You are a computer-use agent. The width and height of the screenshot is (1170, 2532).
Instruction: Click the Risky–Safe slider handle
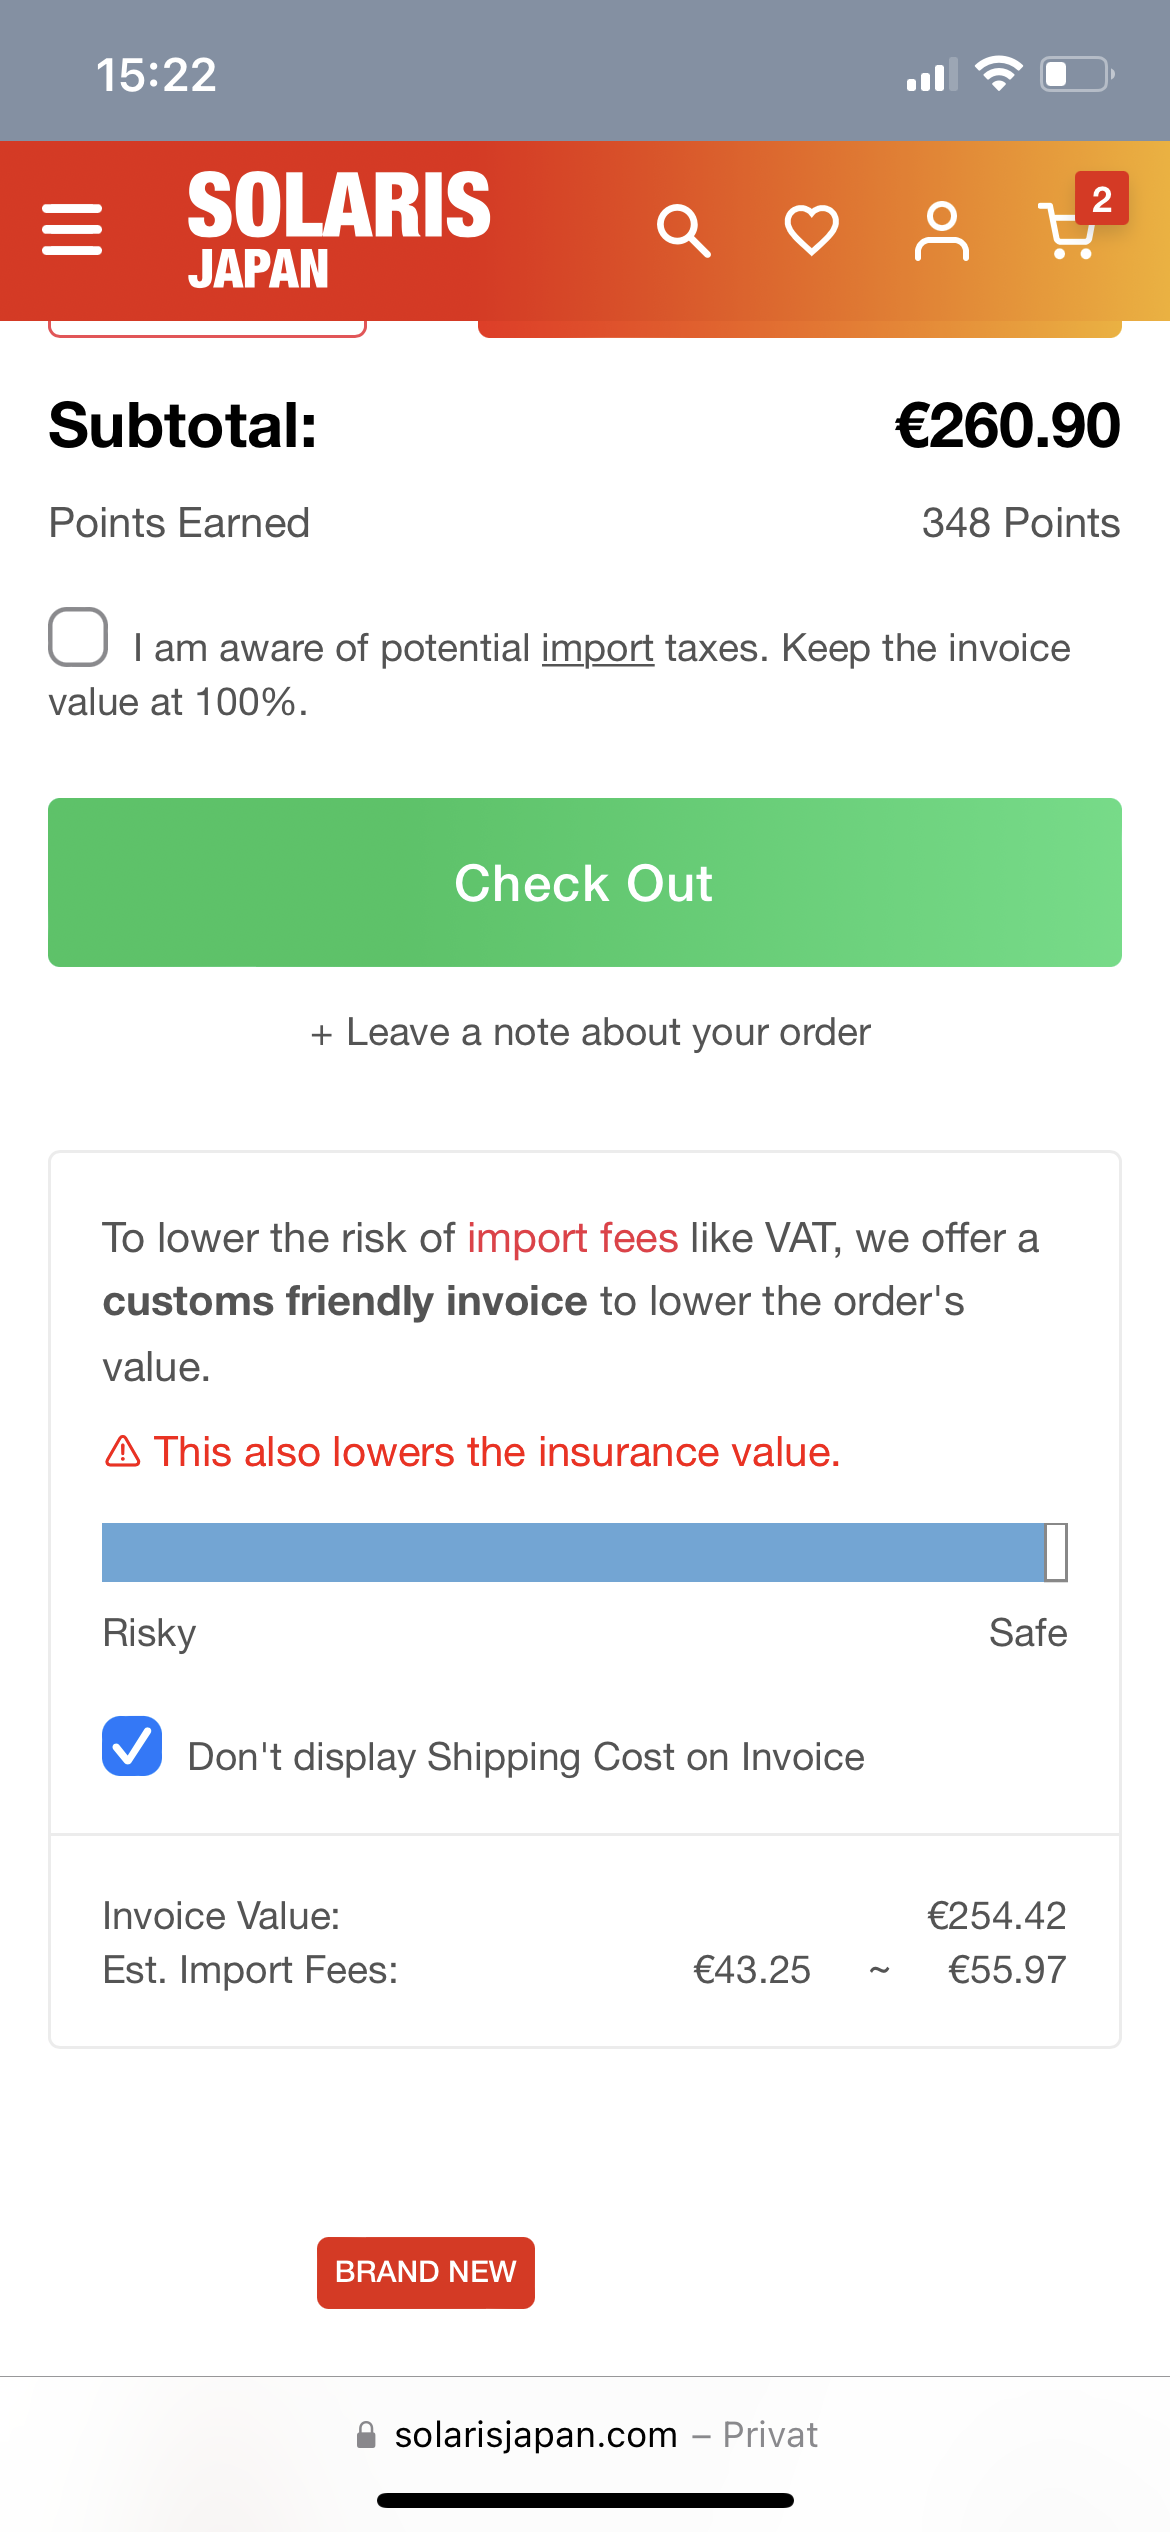click(x=1056, y=1552)
